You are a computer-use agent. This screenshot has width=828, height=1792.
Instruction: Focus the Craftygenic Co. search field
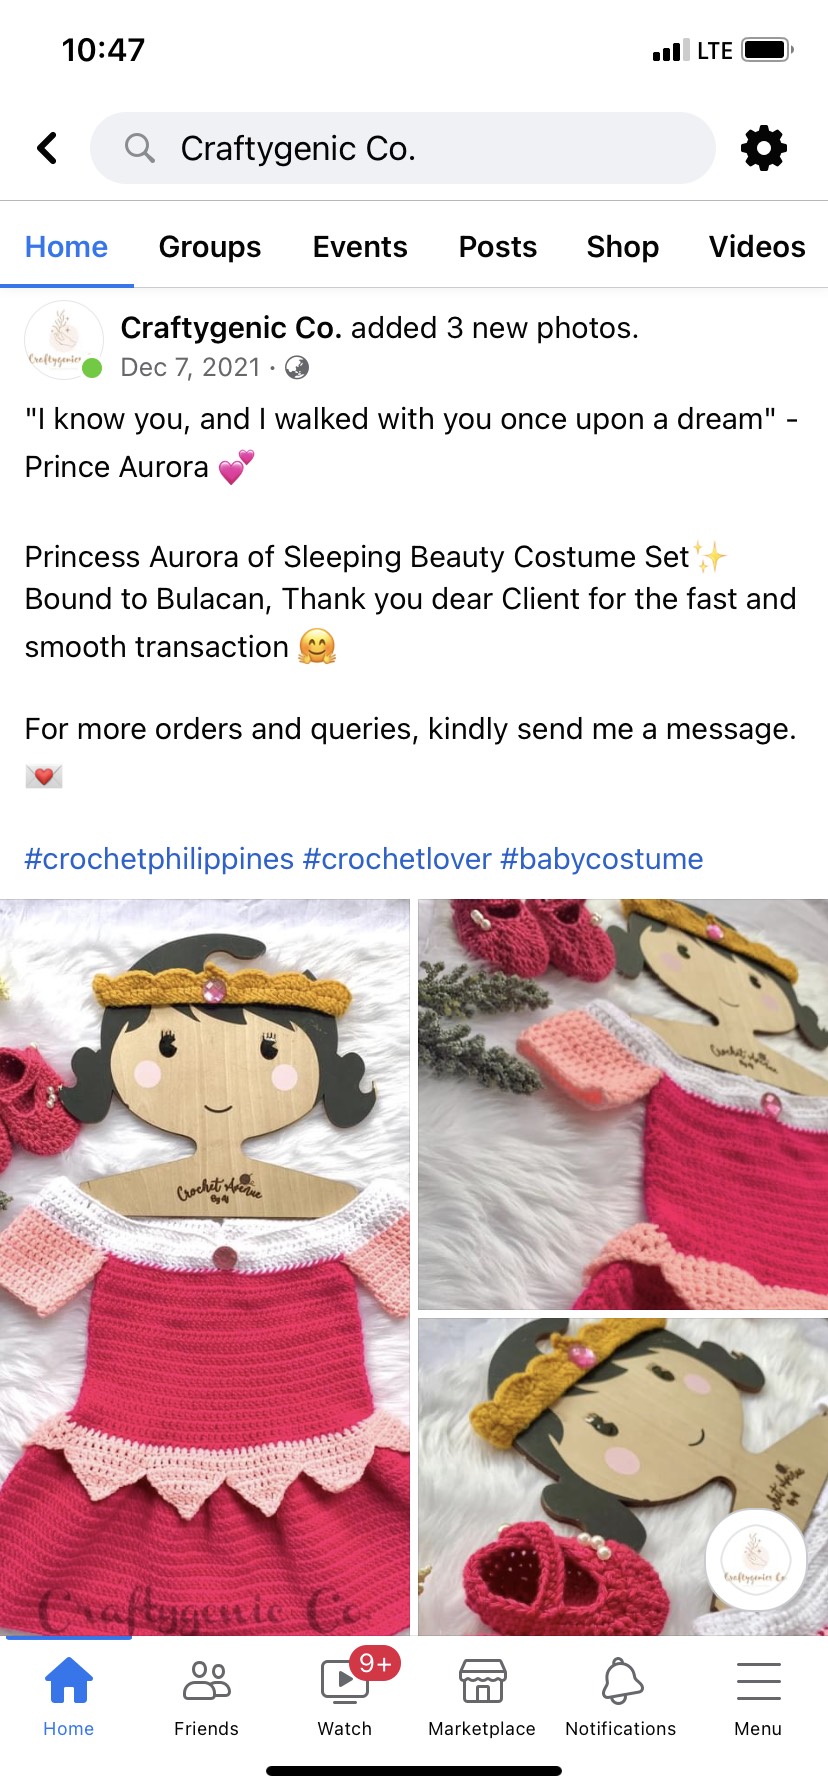[403, 148]
